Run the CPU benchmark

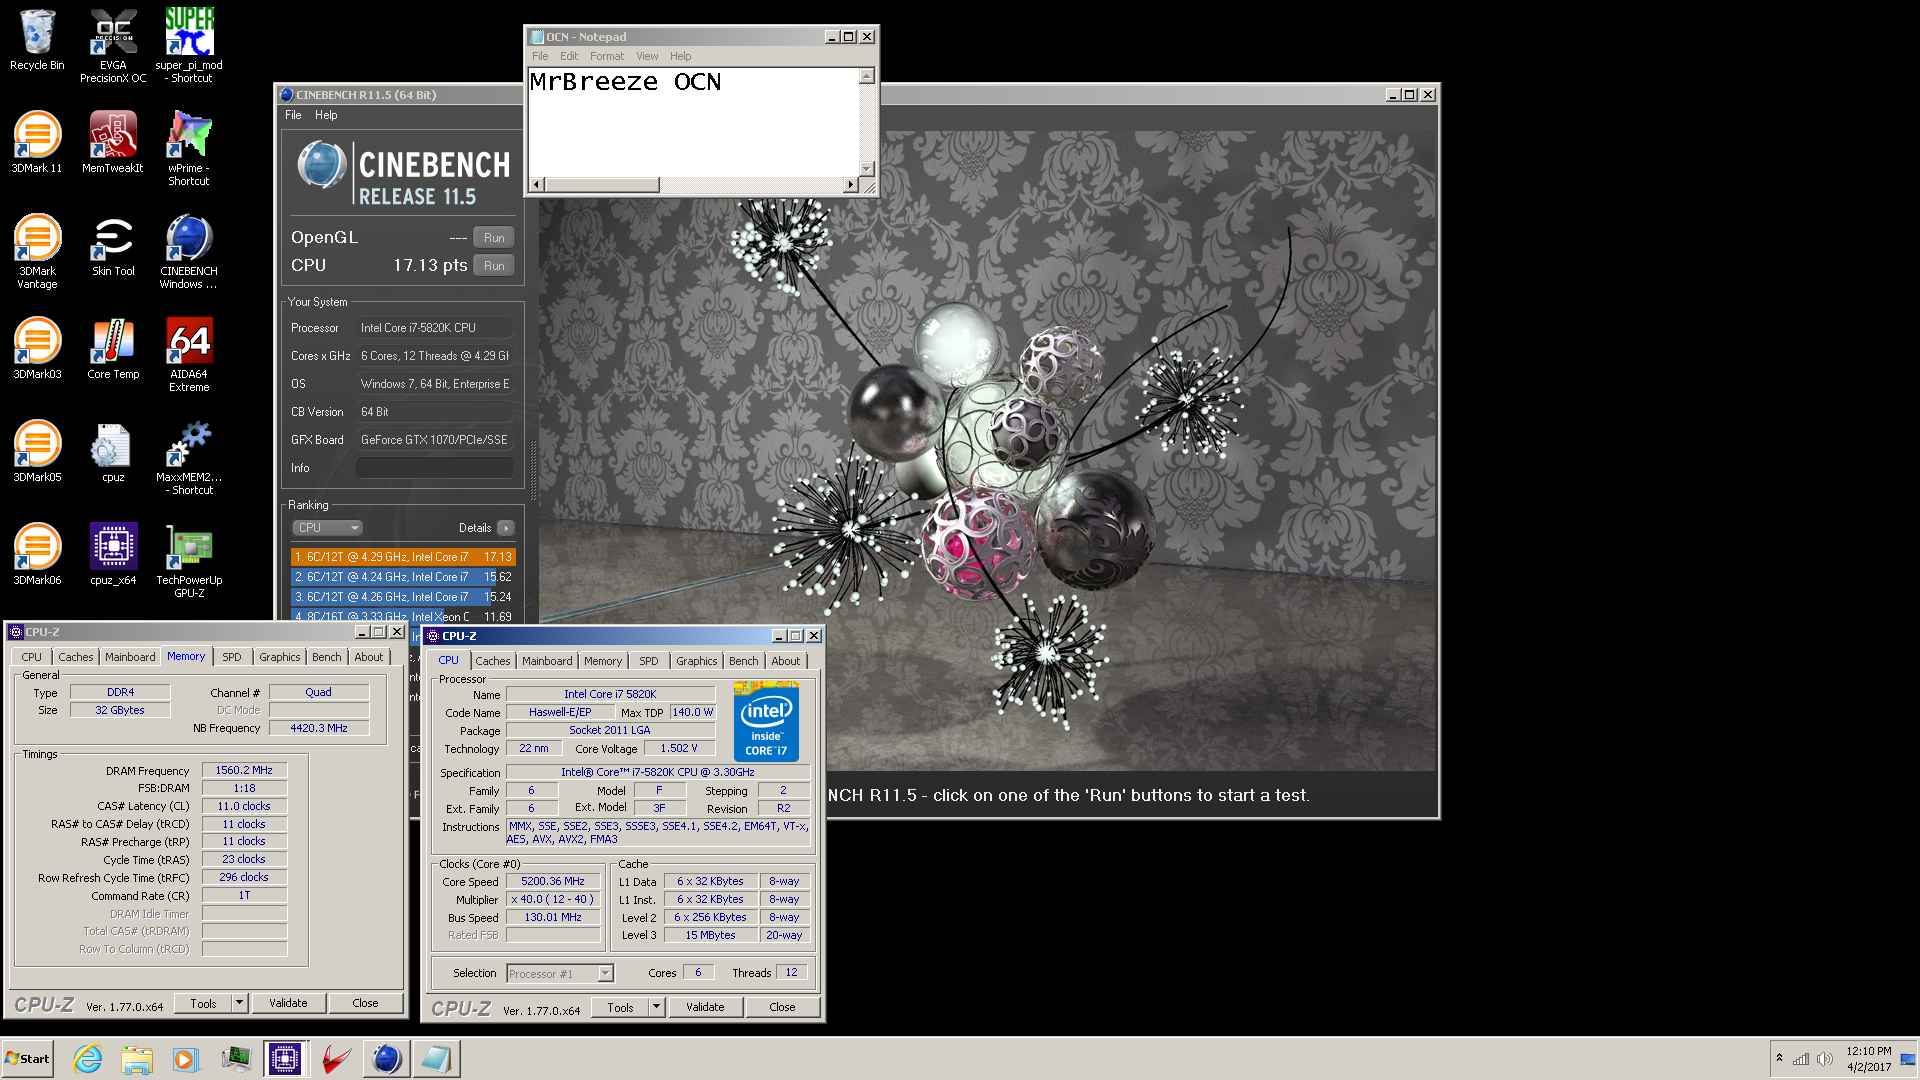pyautogui.click(x=494, y=266)
